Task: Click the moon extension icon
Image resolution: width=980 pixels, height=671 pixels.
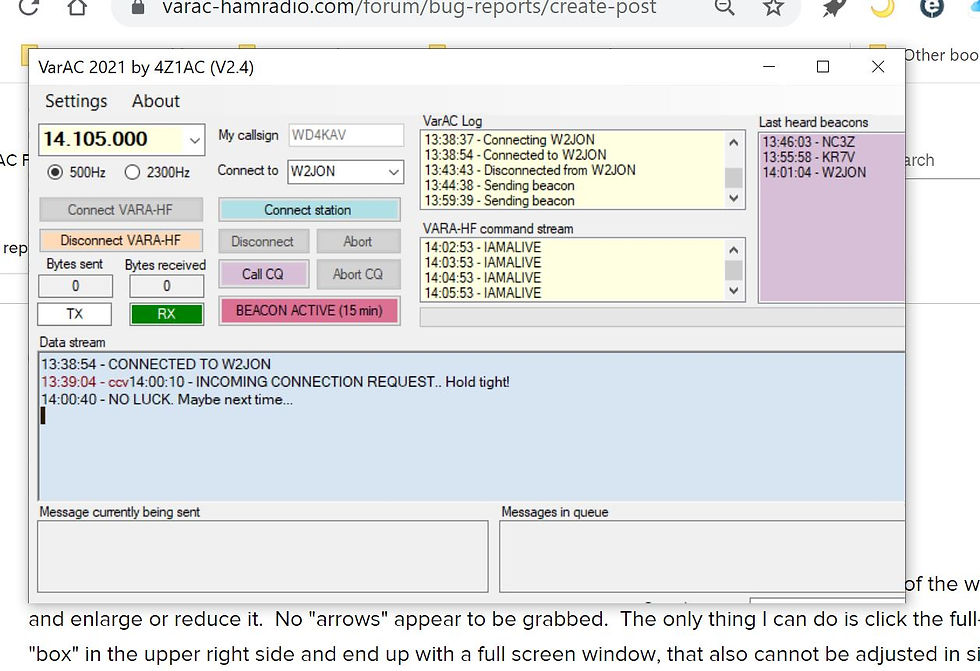Action: 882,7
